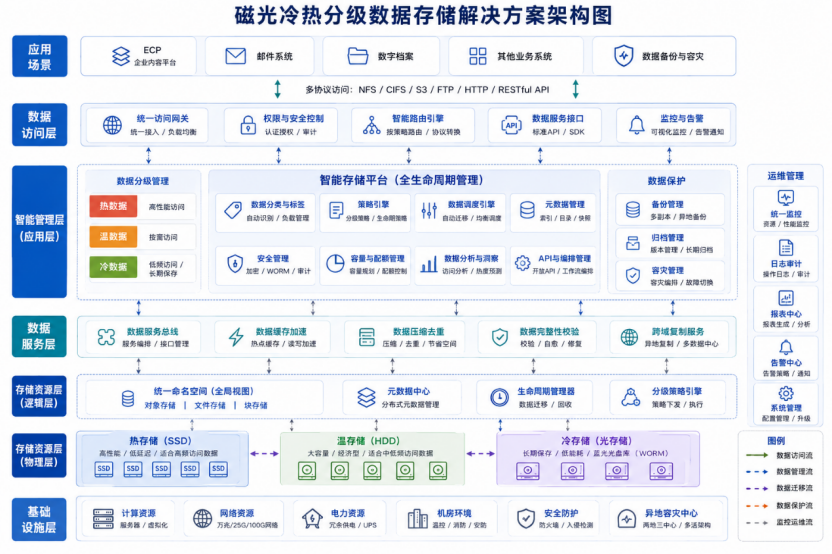
Task: Click the 应用场景 layer label
Action: click(40, 56)
